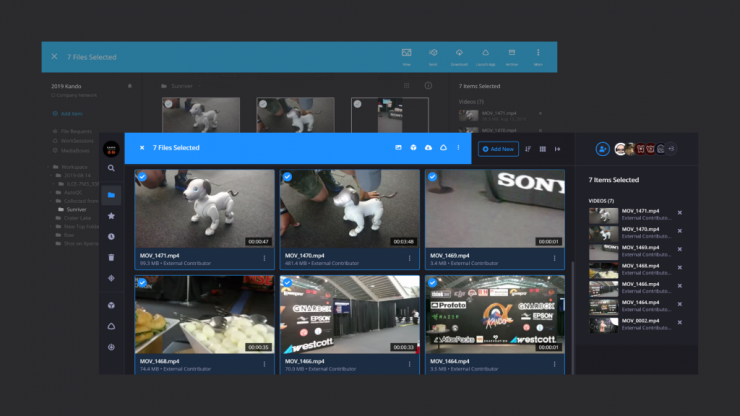Click the MOV_1466.mp4 video thumbnail

tap(350, 314)
